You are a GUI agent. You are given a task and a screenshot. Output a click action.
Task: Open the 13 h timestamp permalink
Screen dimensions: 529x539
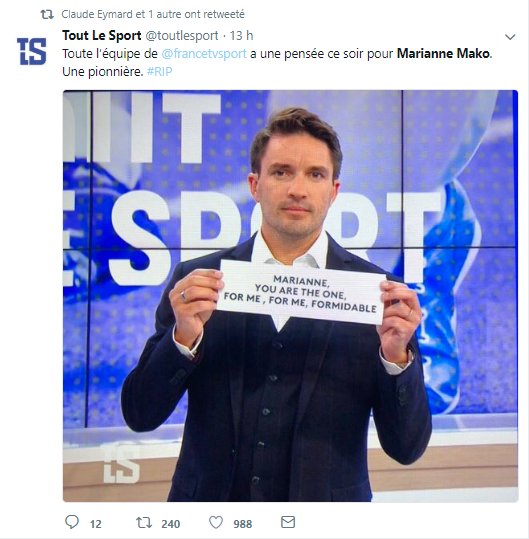point(241,35)
